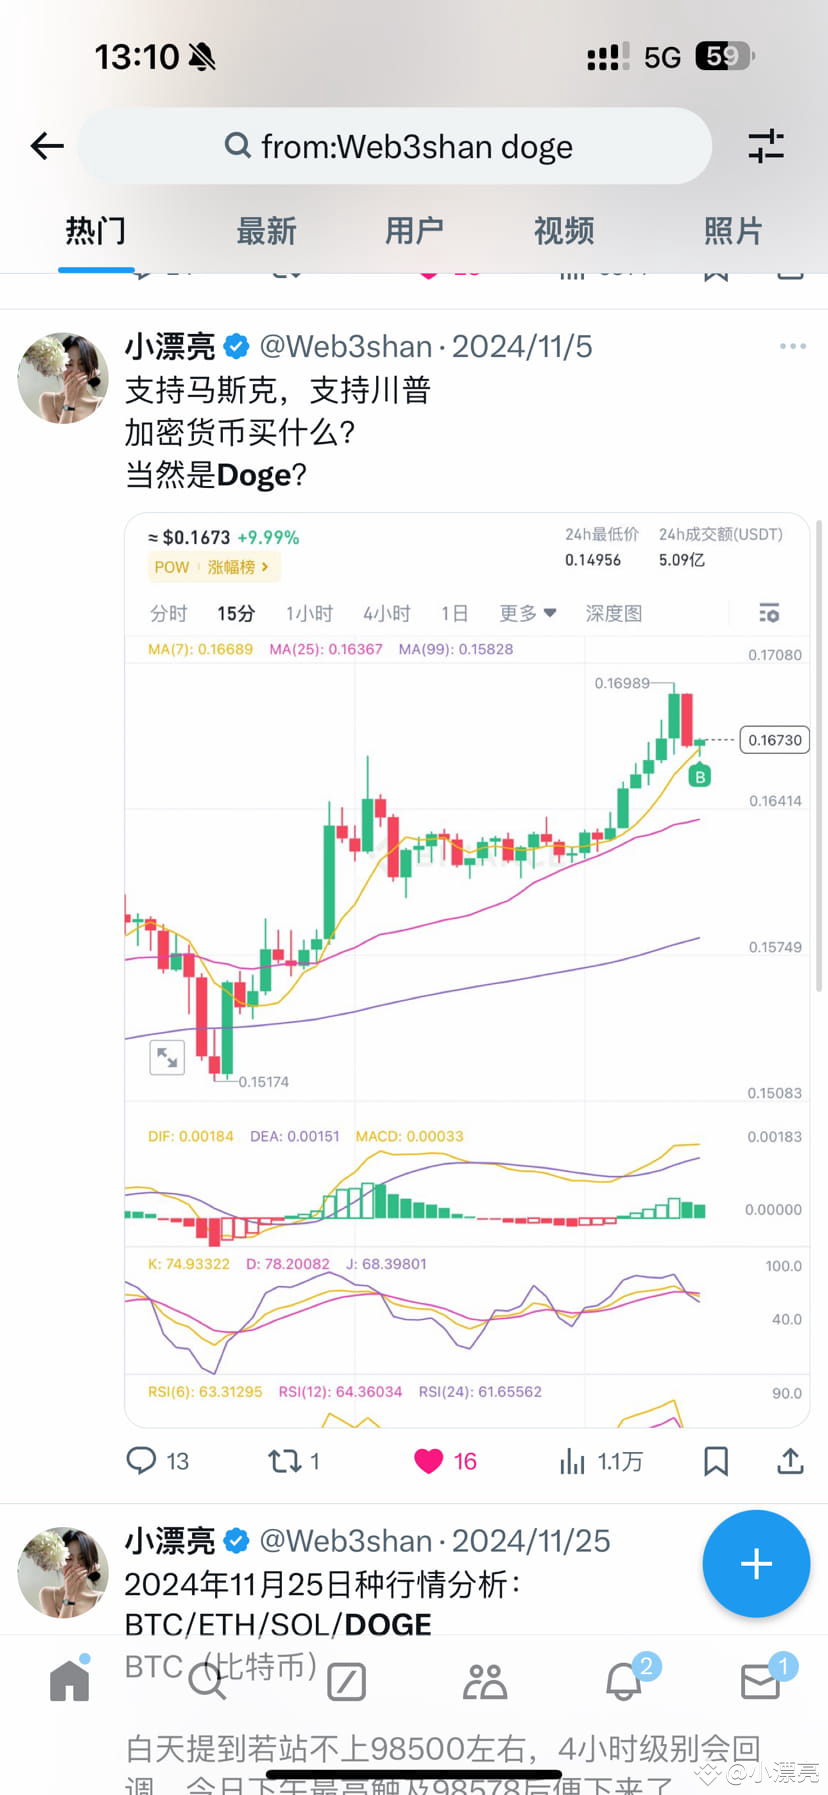Open Grok slash icon in bottom bar
Image resolution: width=828 pixels, height=1795 pixels.
[x=346, y=1682]
